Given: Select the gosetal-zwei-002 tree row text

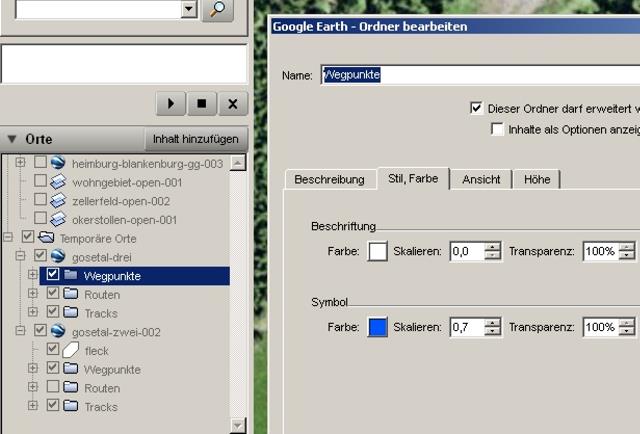Looking at the screenshot, I should (x=116, y=332).
